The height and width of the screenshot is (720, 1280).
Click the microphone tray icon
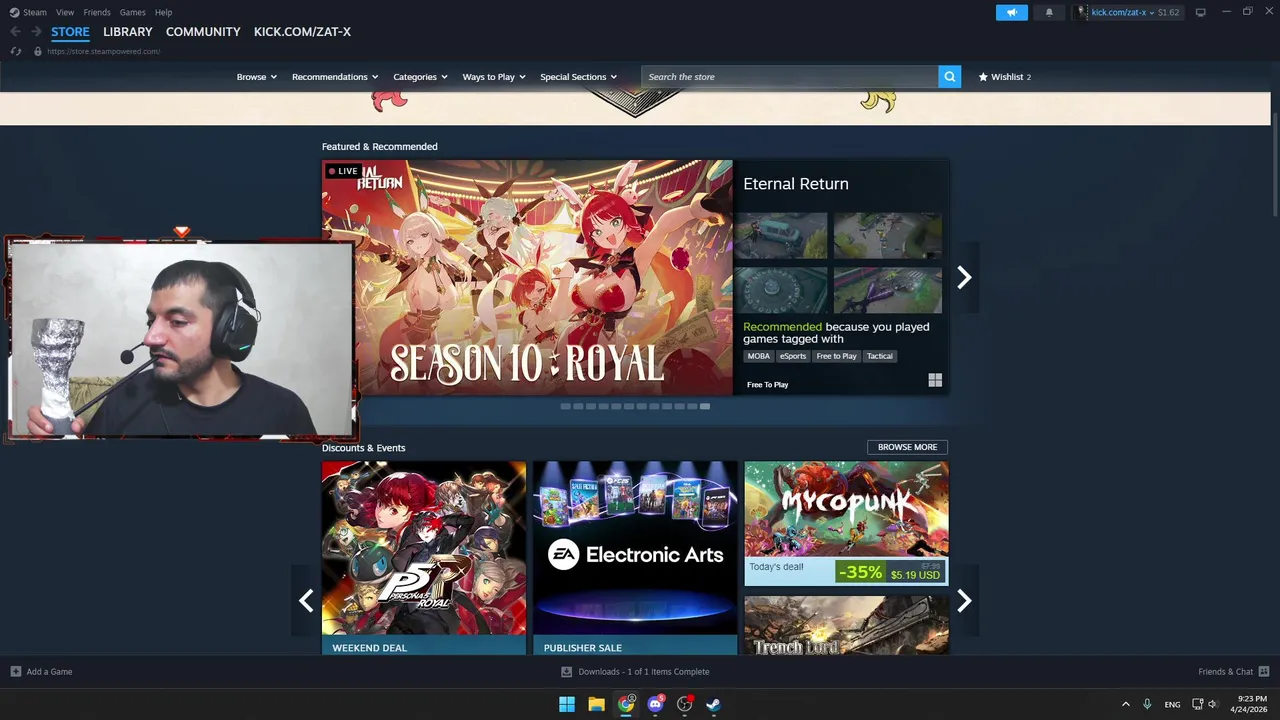point(1147,704)
